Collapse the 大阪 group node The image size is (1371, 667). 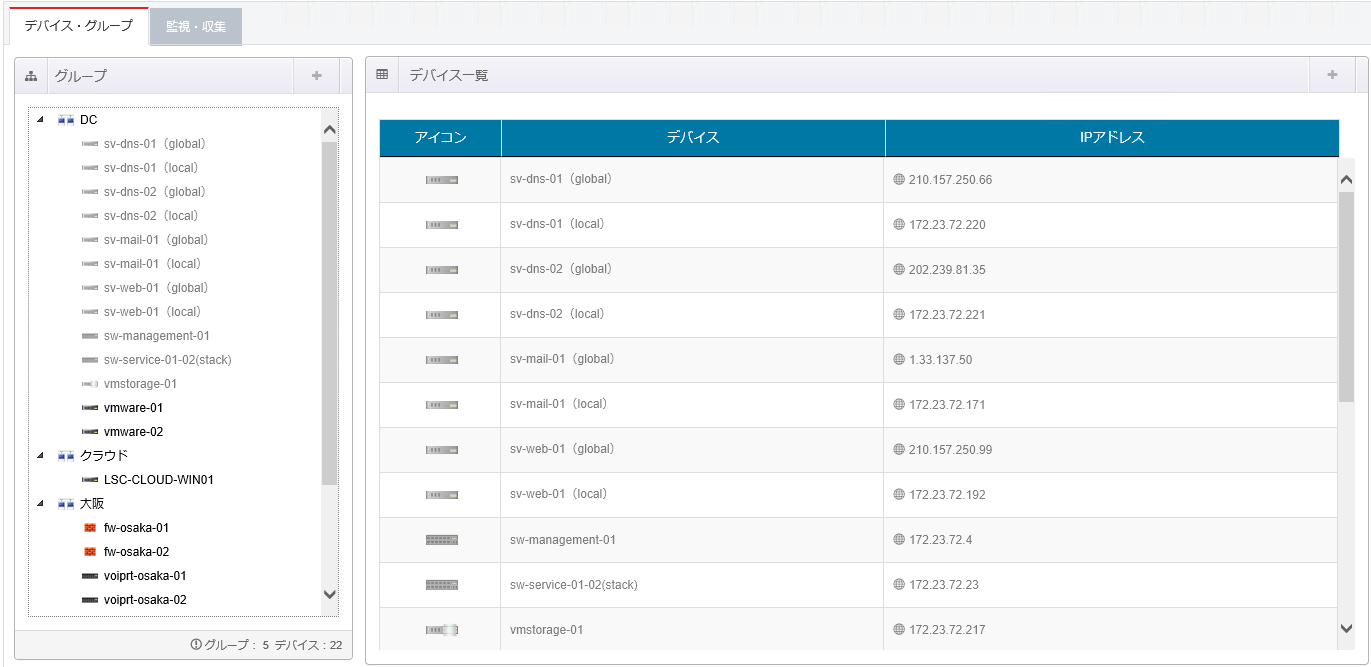40,504
